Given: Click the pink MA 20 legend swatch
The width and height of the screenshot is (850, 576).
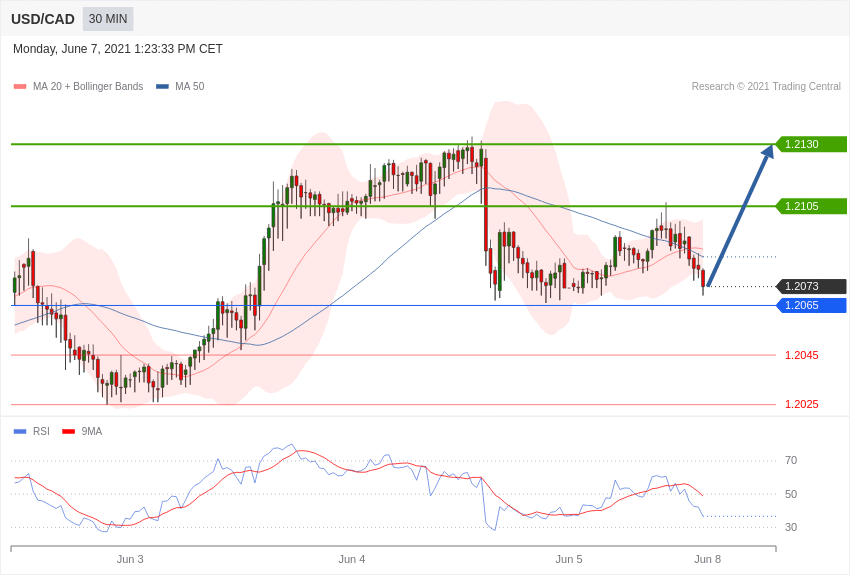Looking at the screenshot, I should 20,87.
